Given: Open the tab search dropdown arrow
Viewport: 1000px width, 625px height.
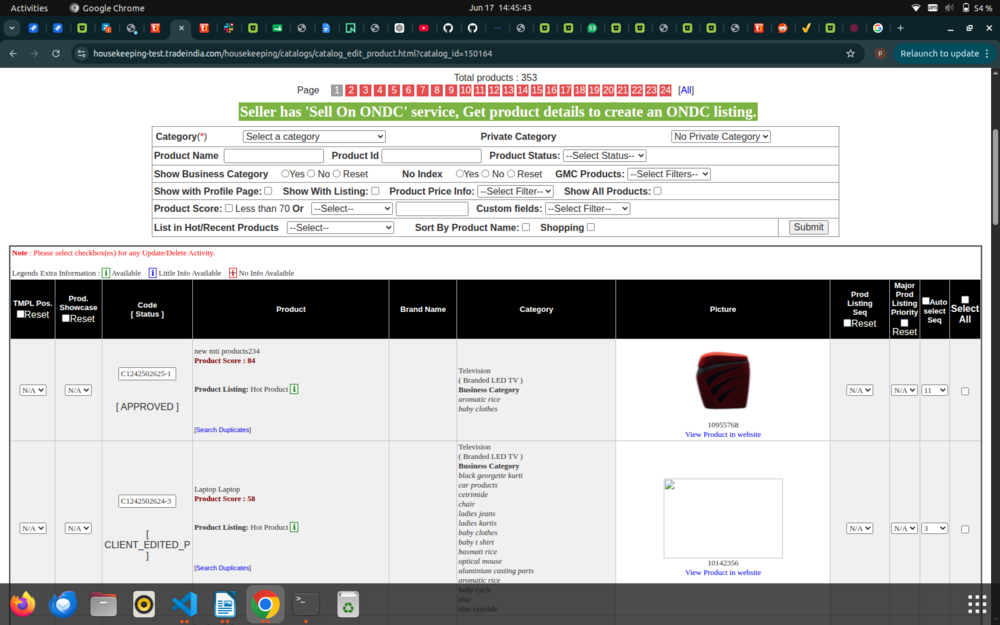Looking at the screenshot, I should click(x=11, y=28).
